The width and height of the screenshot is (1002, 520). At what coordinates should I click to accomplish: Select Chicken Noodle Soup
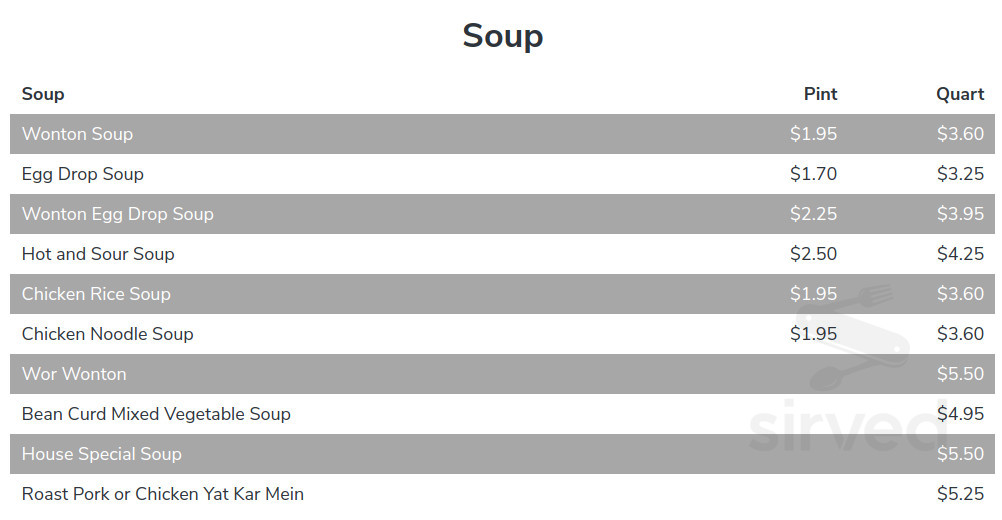point(108,334)
